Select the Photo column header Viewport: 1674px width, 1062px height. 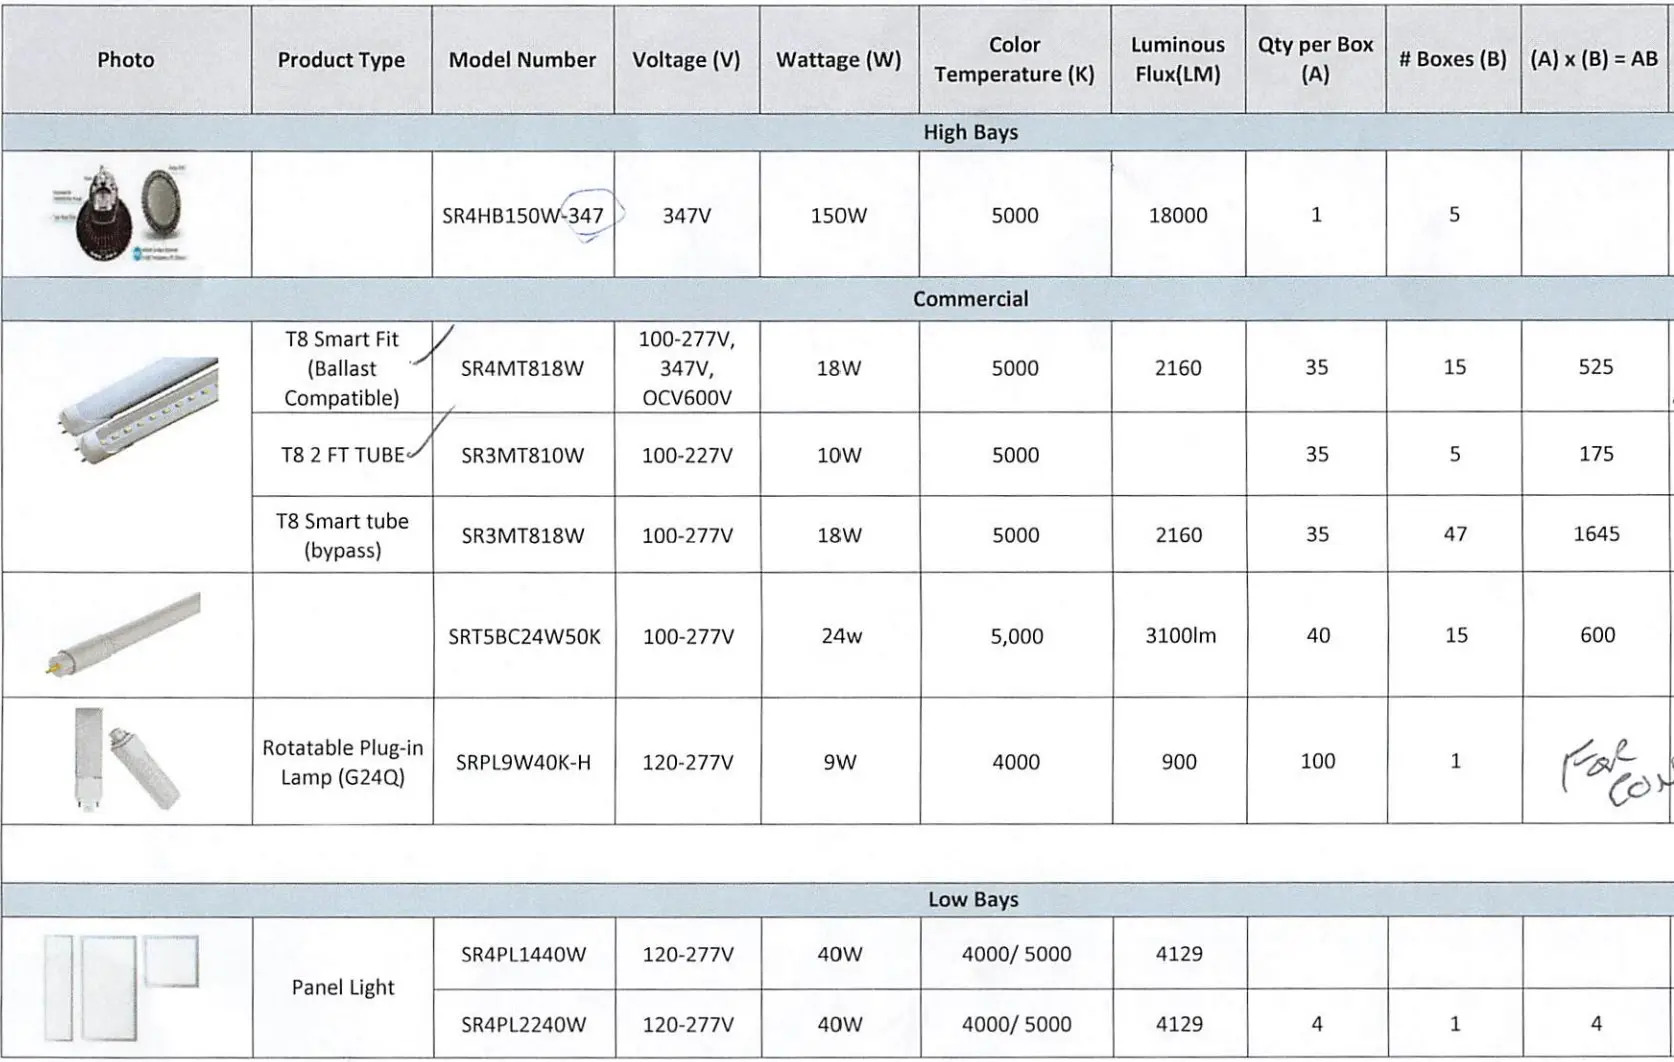click(126, 60)
